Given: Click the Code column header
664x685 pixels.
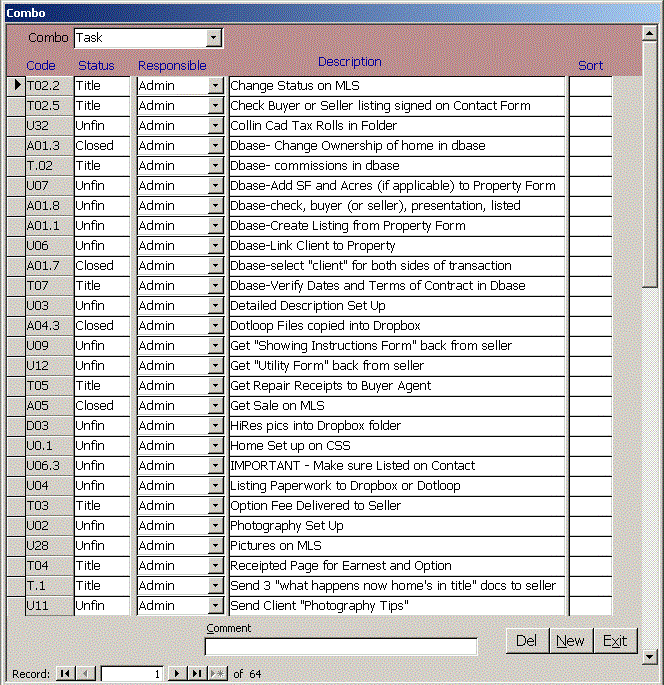Looking at the screenshot, I should (x=41, y=66).
